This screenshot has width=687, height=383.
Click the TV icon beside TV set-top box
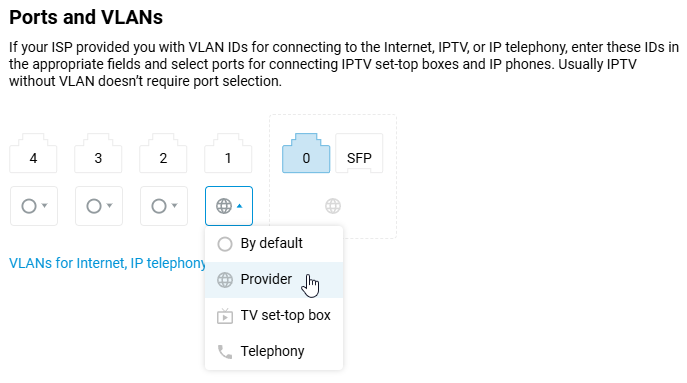225,316
